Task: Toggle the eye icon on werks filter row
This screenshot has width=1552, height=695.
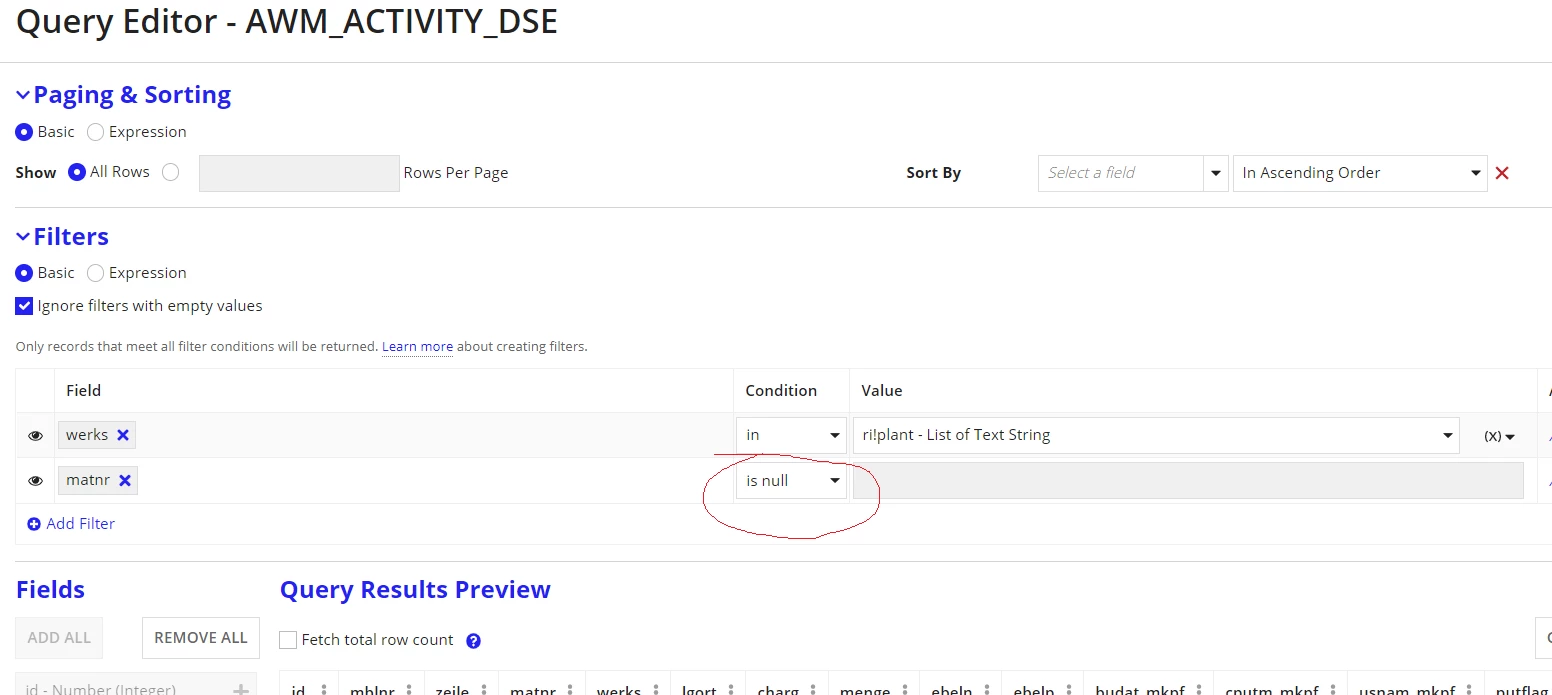Action: pyautogui.click(x=36, y=436)
